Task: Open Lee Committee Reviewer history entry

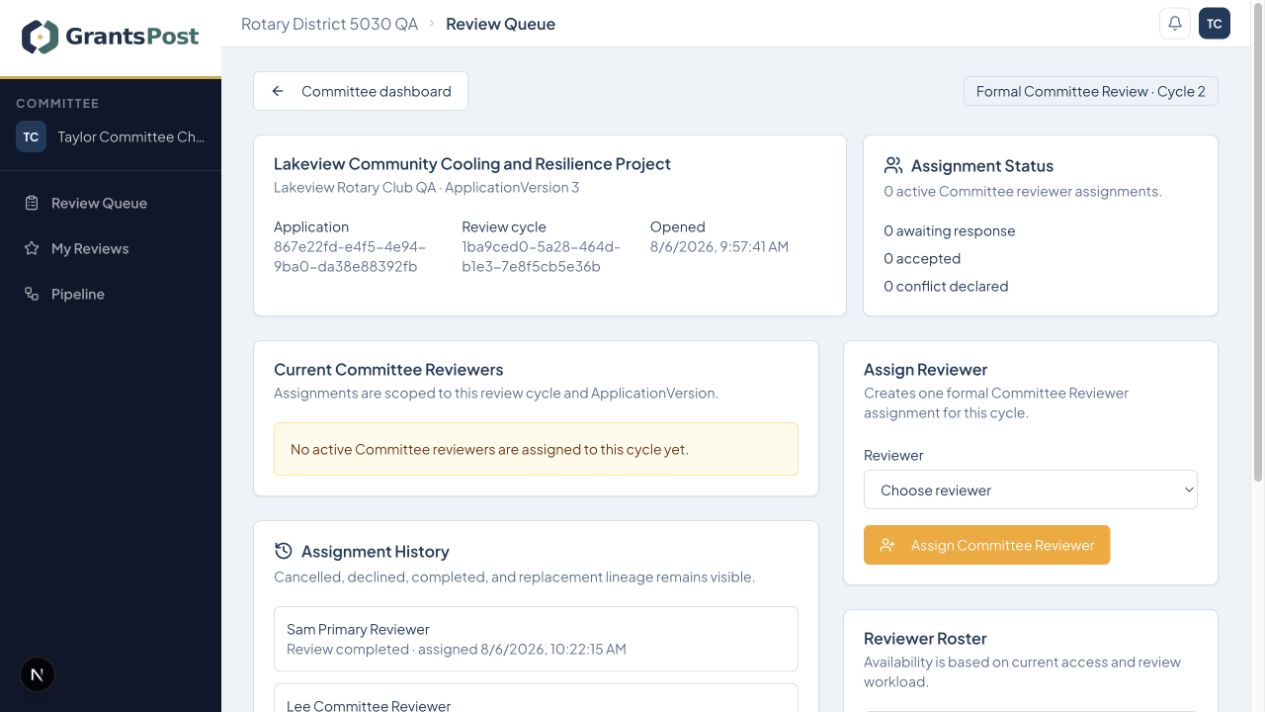Action: coord(536,698)
